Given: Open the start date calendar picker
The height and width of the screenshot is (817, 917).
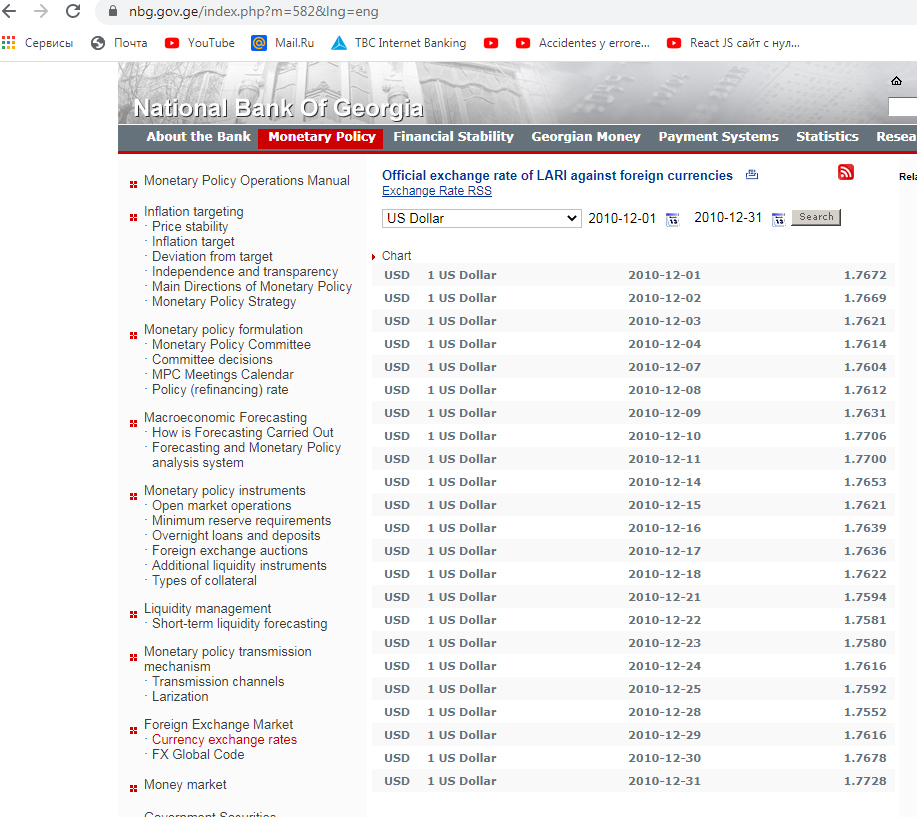Looking at the screenshot, I should pyautogui.click(x=673, y=219).
